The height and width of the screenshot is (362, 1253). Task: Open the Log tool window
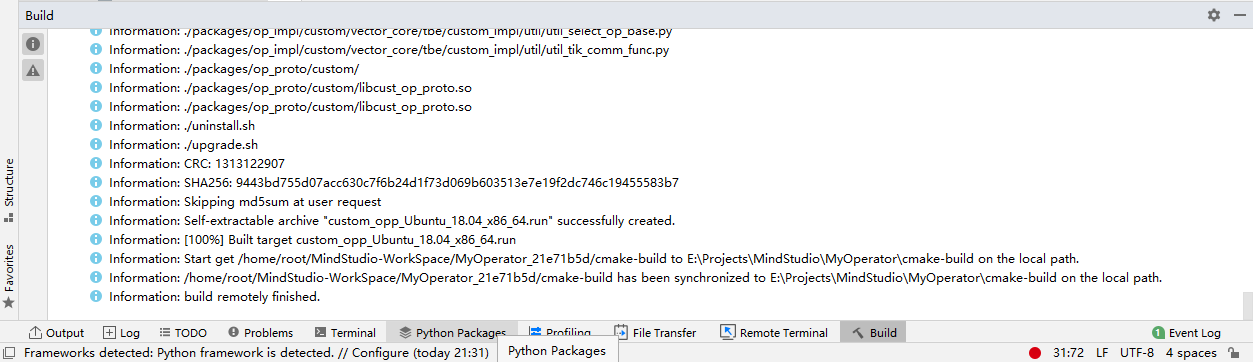[x=122, y=333]
